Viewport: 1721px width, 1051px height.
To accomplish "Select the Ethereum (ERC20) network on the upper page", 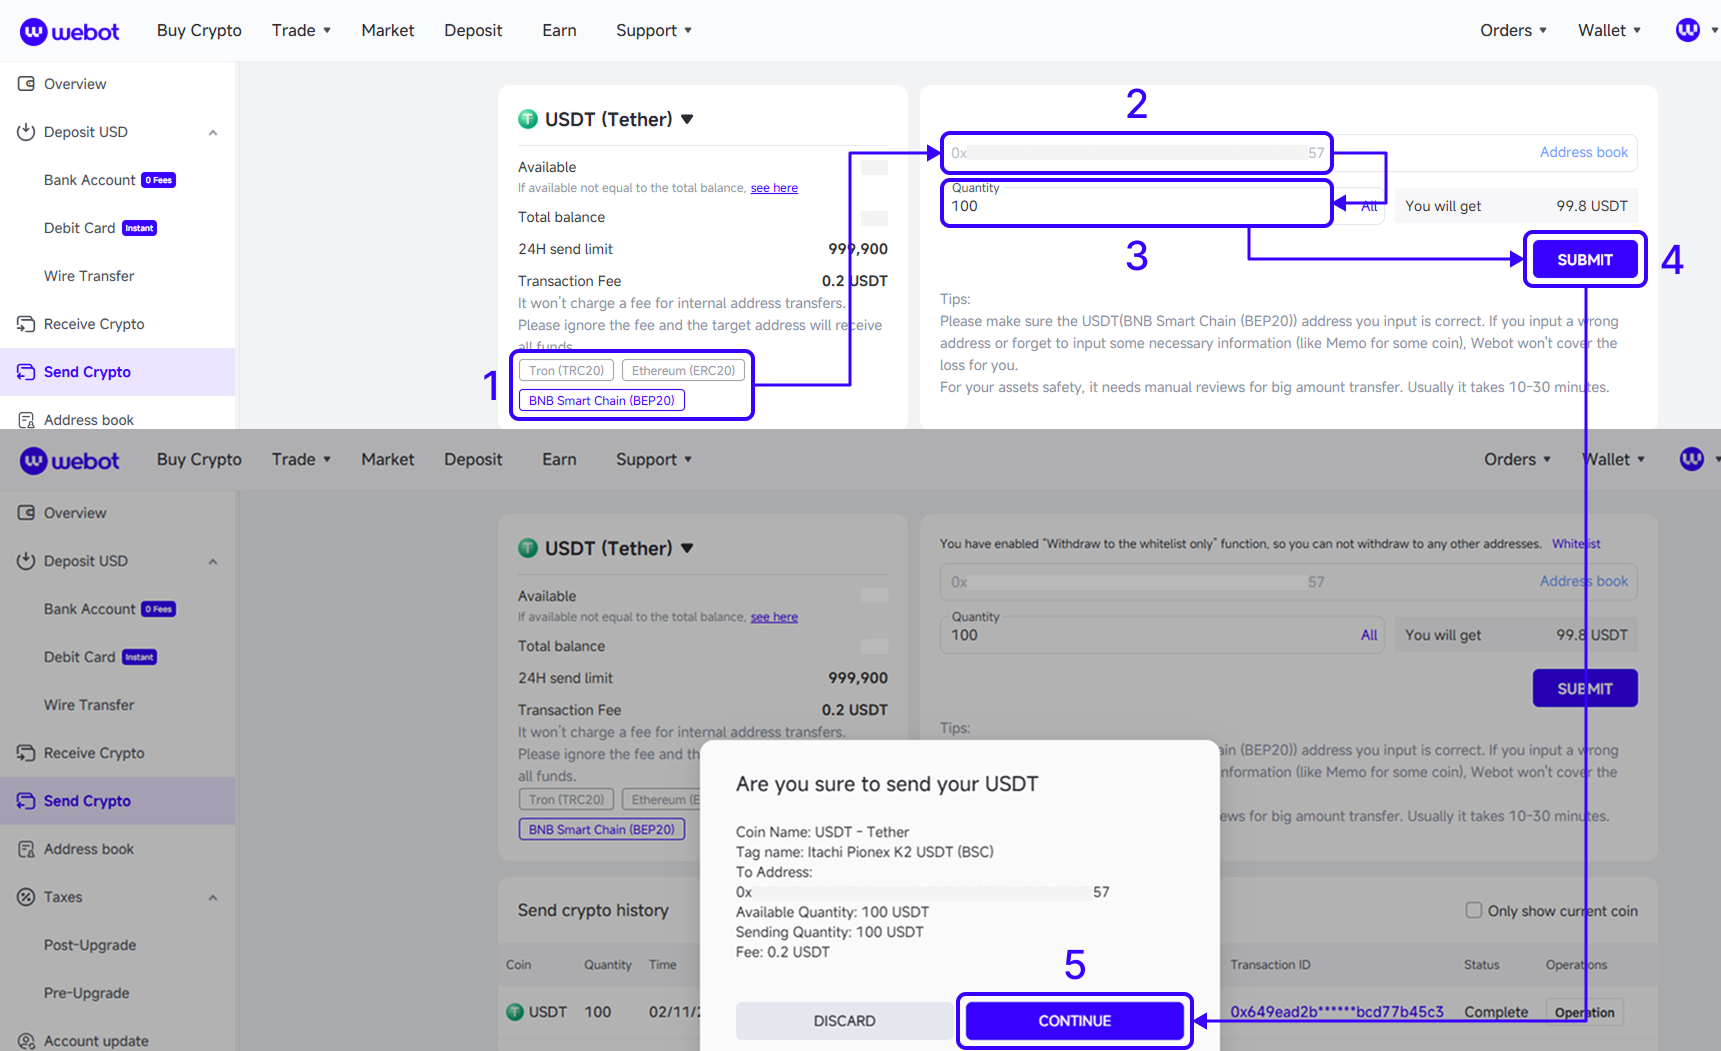I will pyautogui.click(x=683, y=370).
